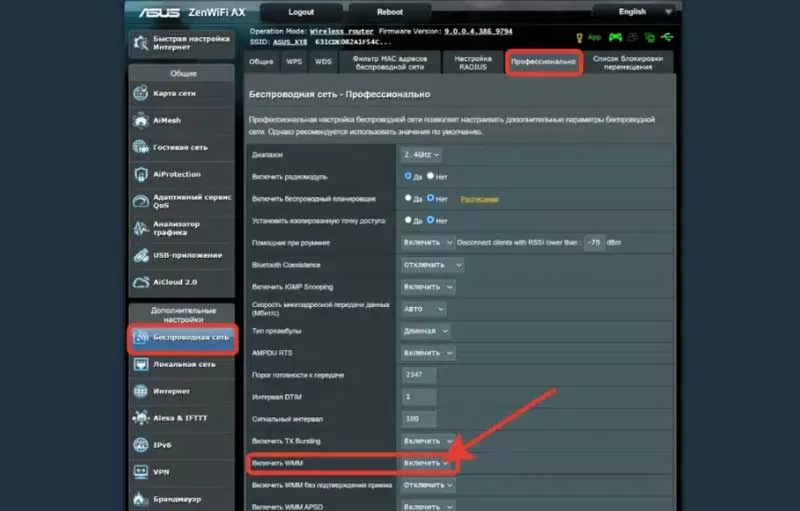Open the Расписание schedule link
The image size is (800, 511).
tap(479, 199)
